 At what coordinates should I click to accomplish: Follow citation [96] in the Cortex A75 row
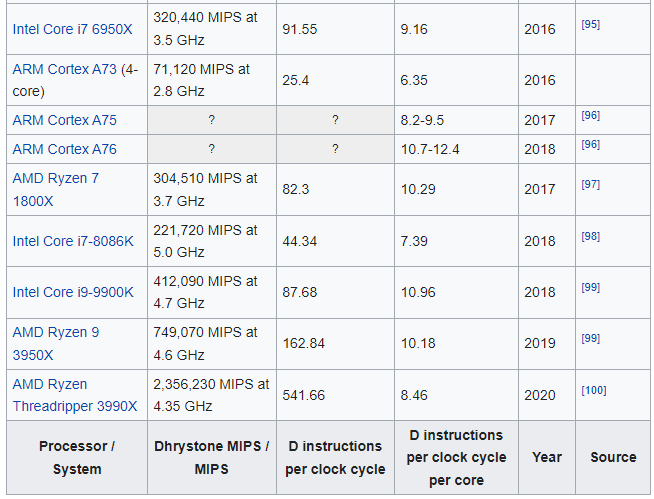click(591, 116)
